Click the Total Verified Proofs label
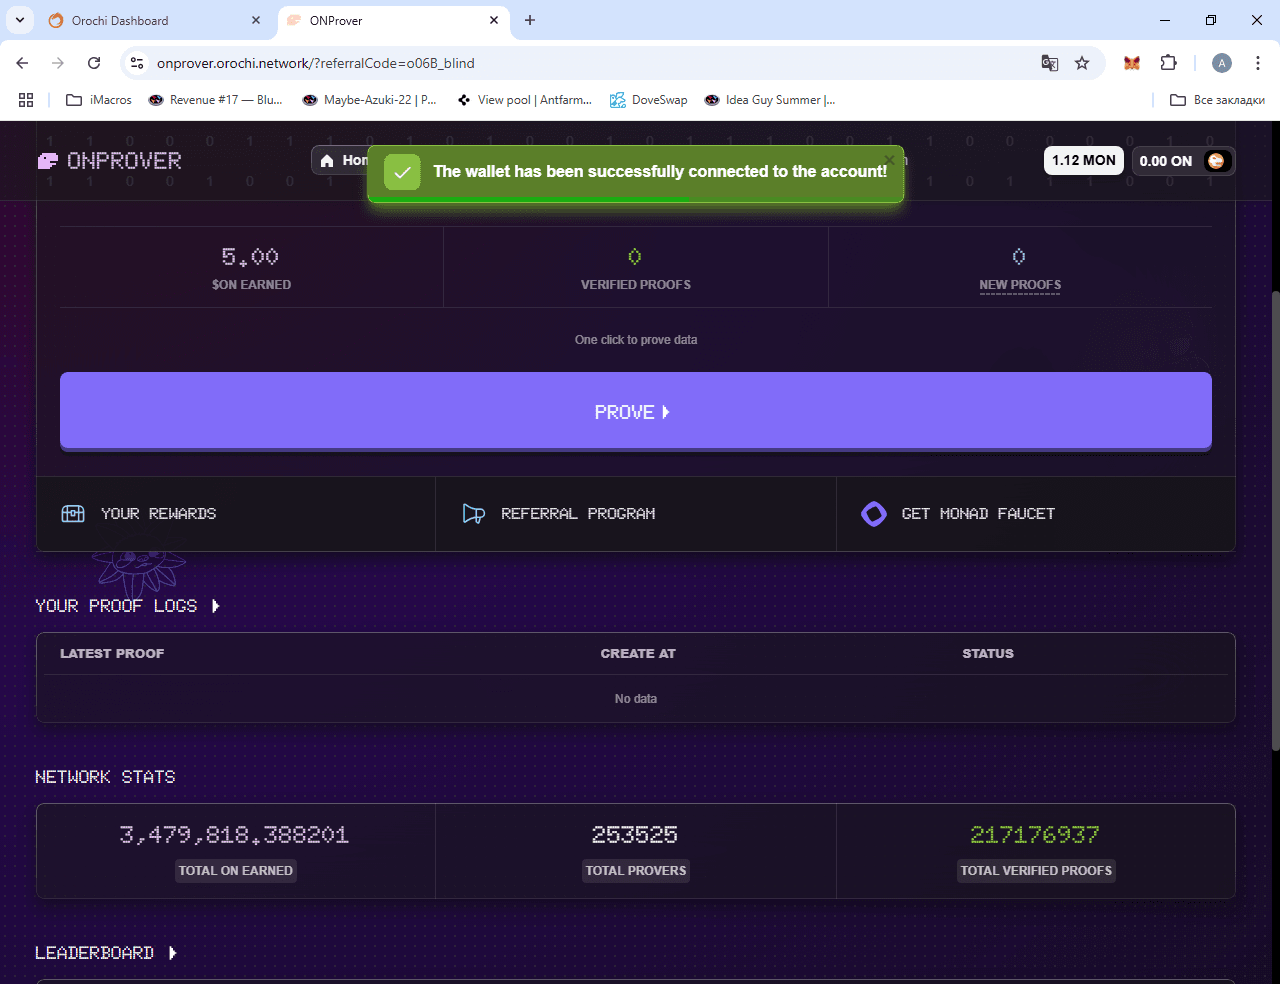Viewport: 1280px width, 984px height. click(x=1036, y=871)
